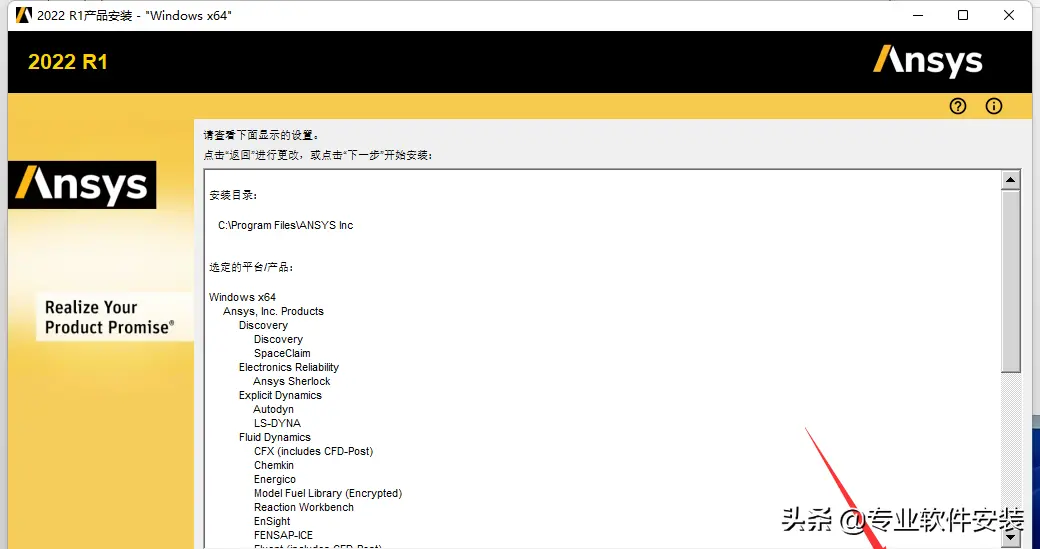Close the installer window
This screenshot has width=1040, height=549.
[1009, 15]
